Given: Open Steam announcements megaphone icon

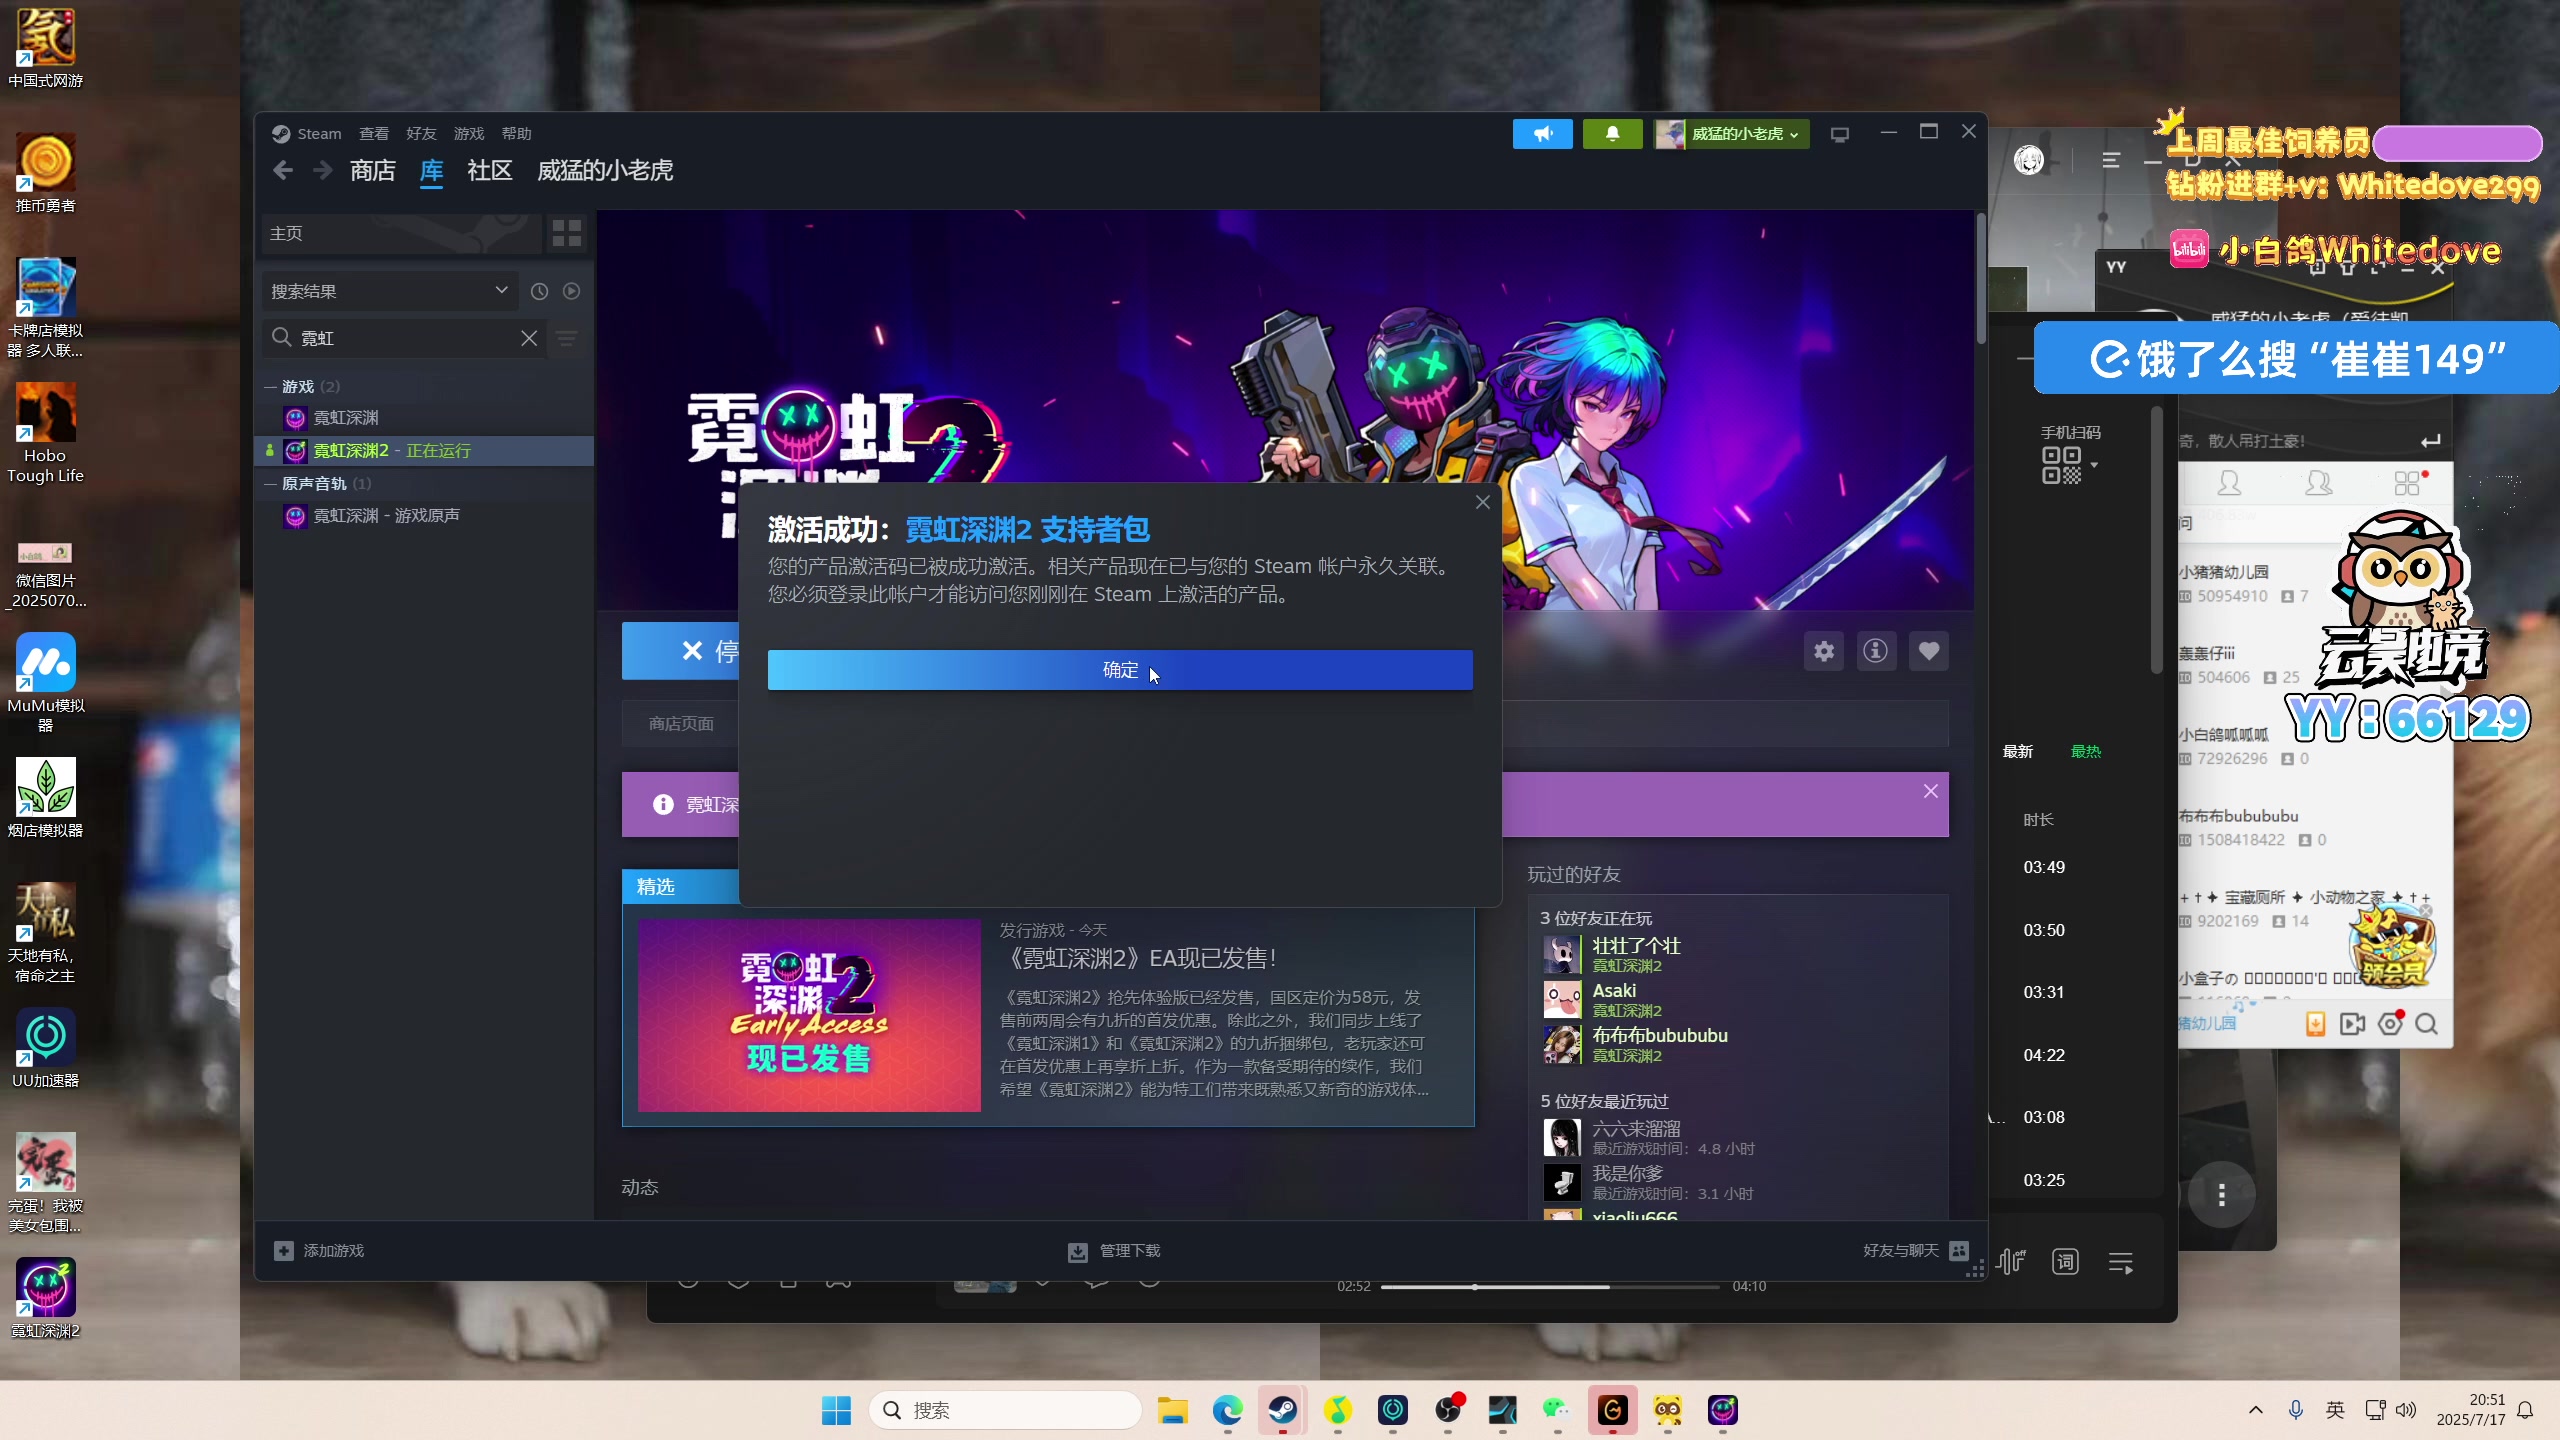Looking at the screenshot, I should point(1542,134).
